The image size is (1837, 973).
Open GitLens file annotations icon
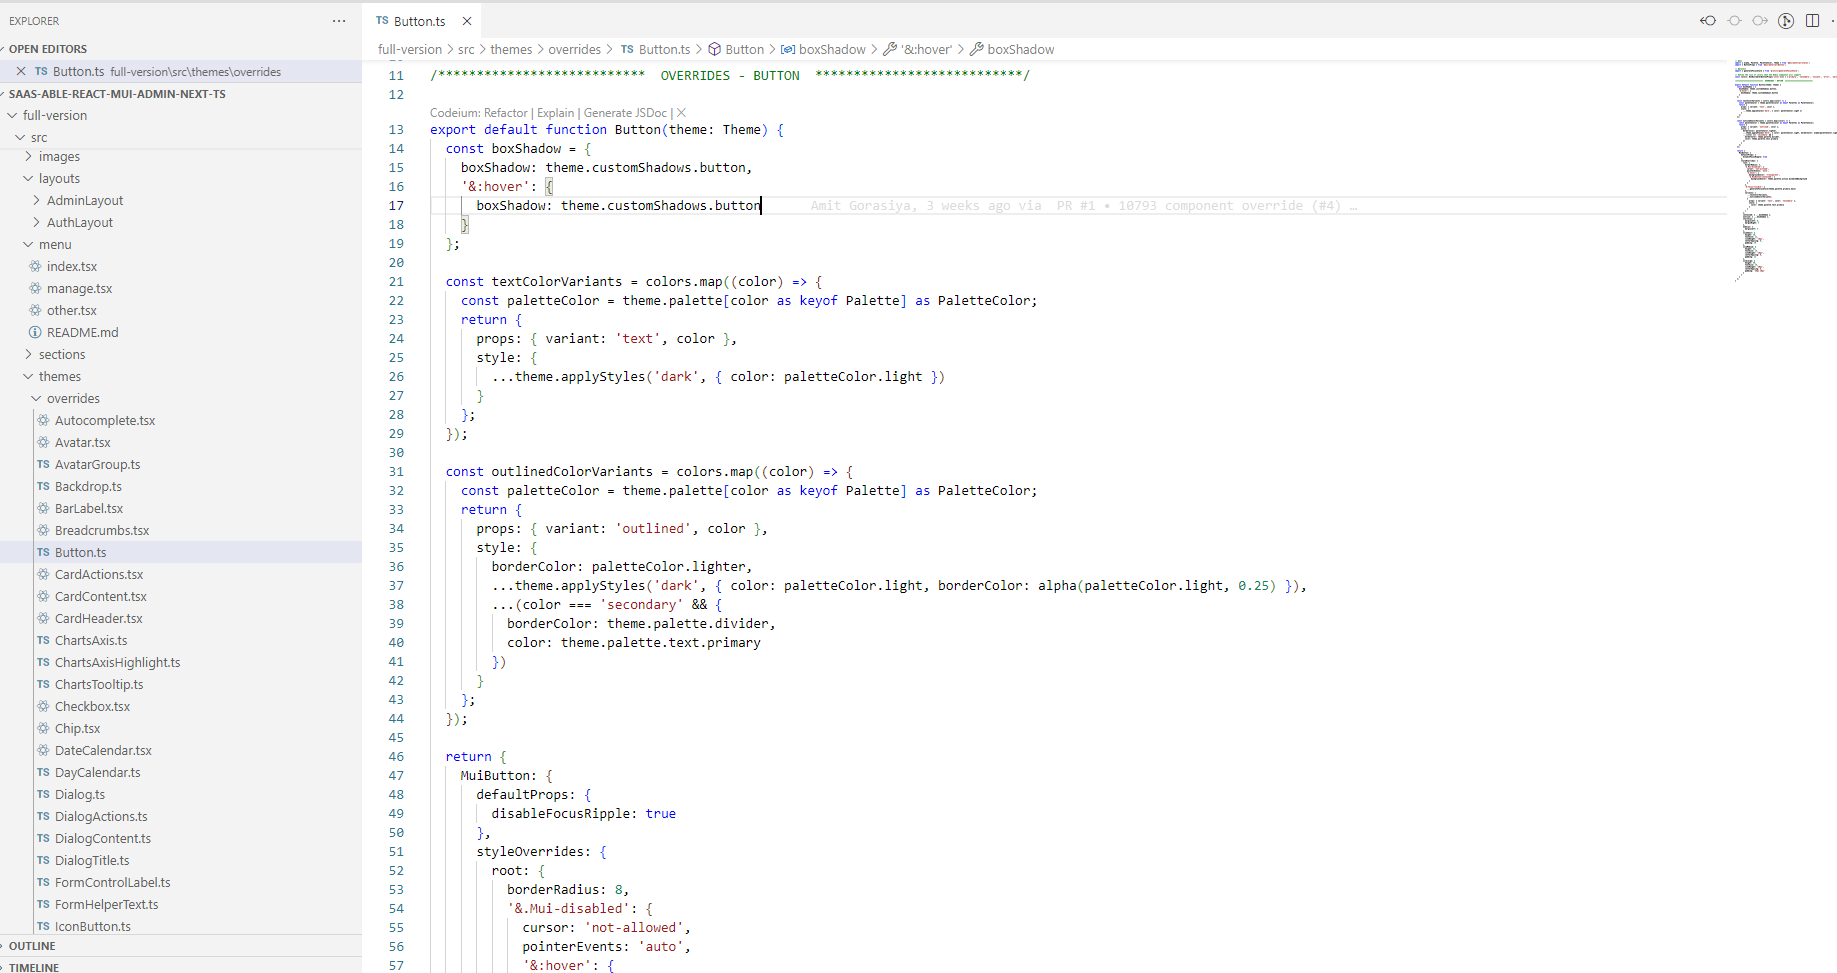point(1786,21)
